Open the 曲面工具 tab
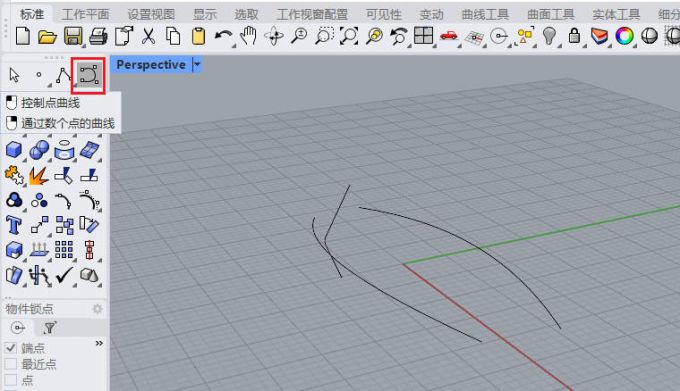 [551, 14]
